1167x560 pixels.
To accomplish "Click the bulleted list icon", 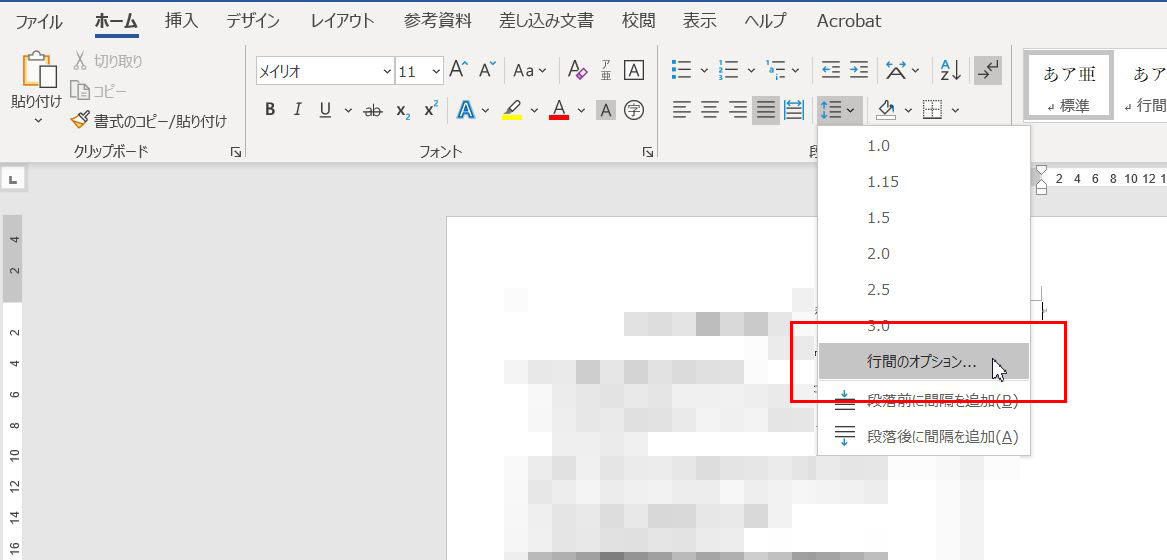I will tap(682, 71).
